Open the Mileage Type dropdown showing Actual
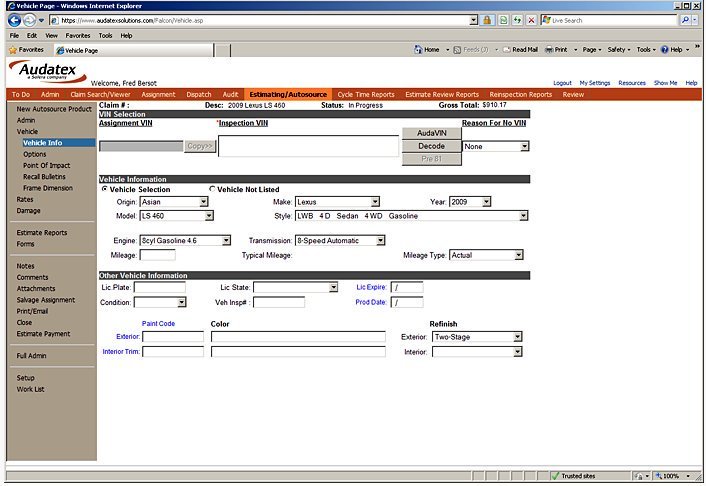The image size is (706, 486). 486,255
